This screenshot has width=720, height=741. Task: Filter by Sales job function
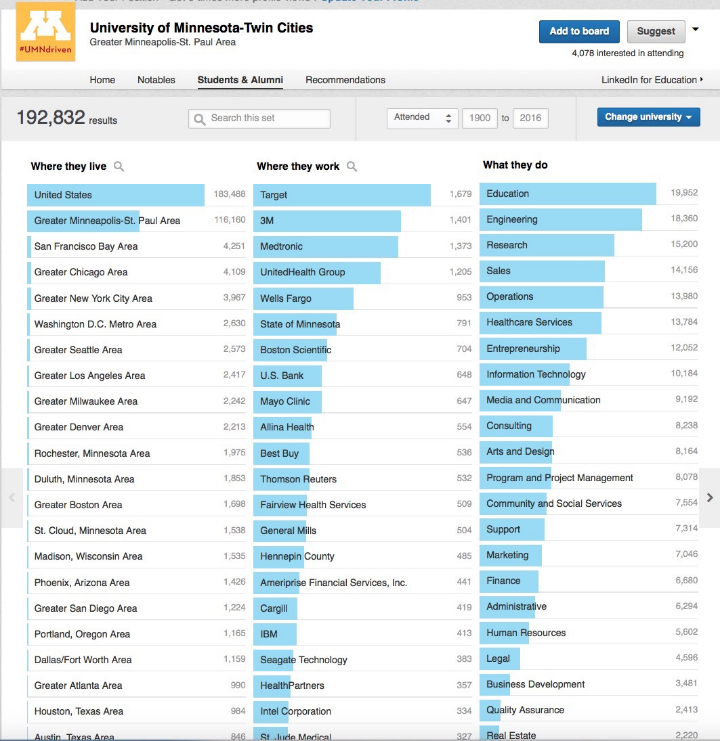tap(589, 271)
